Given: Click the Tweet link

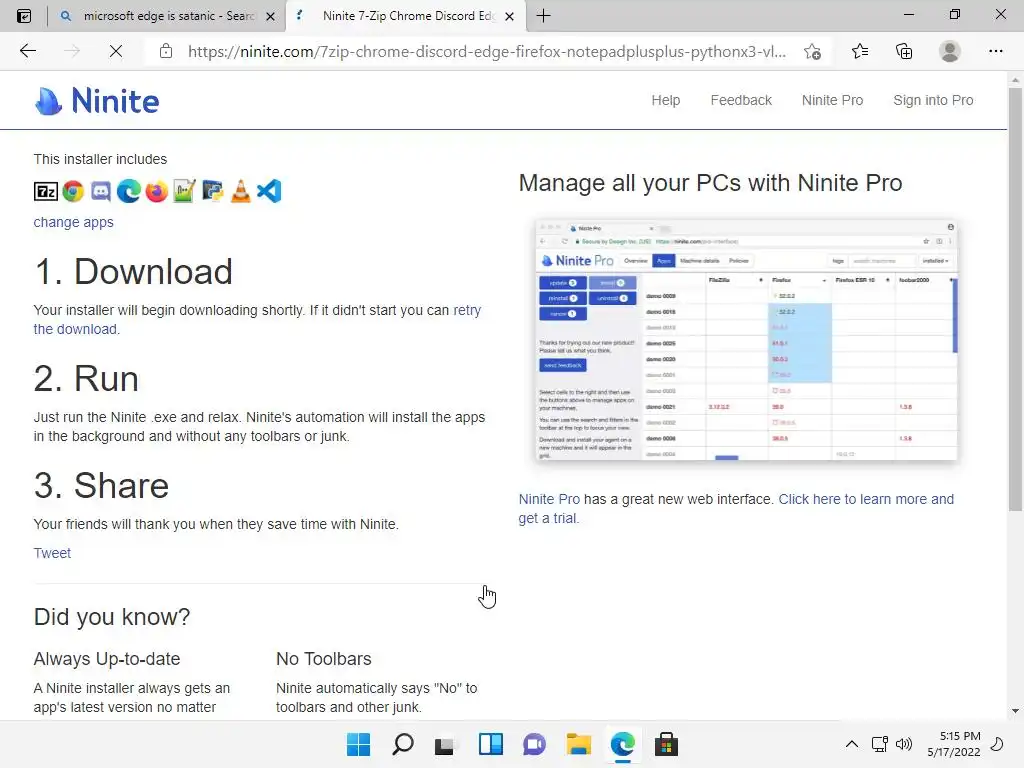Looking at the screenshot, I should tap(52, 553).
